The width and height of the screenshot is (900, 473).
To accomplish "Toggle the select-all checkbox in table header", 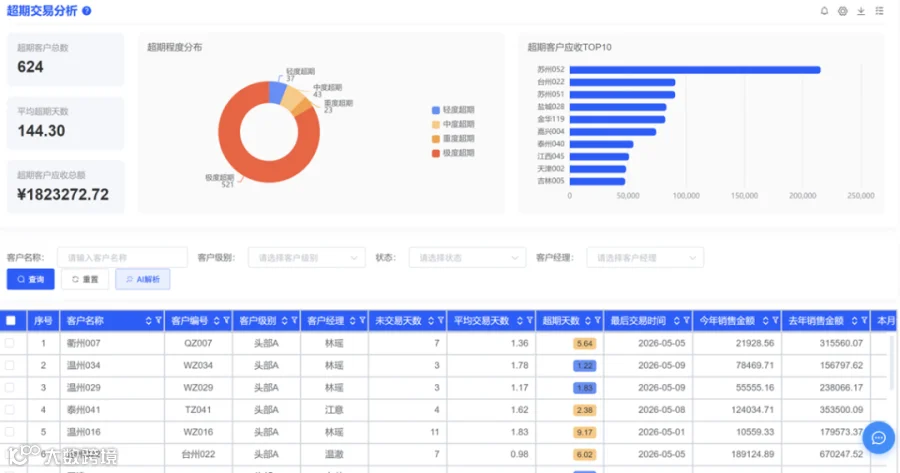I will point(11,320).
